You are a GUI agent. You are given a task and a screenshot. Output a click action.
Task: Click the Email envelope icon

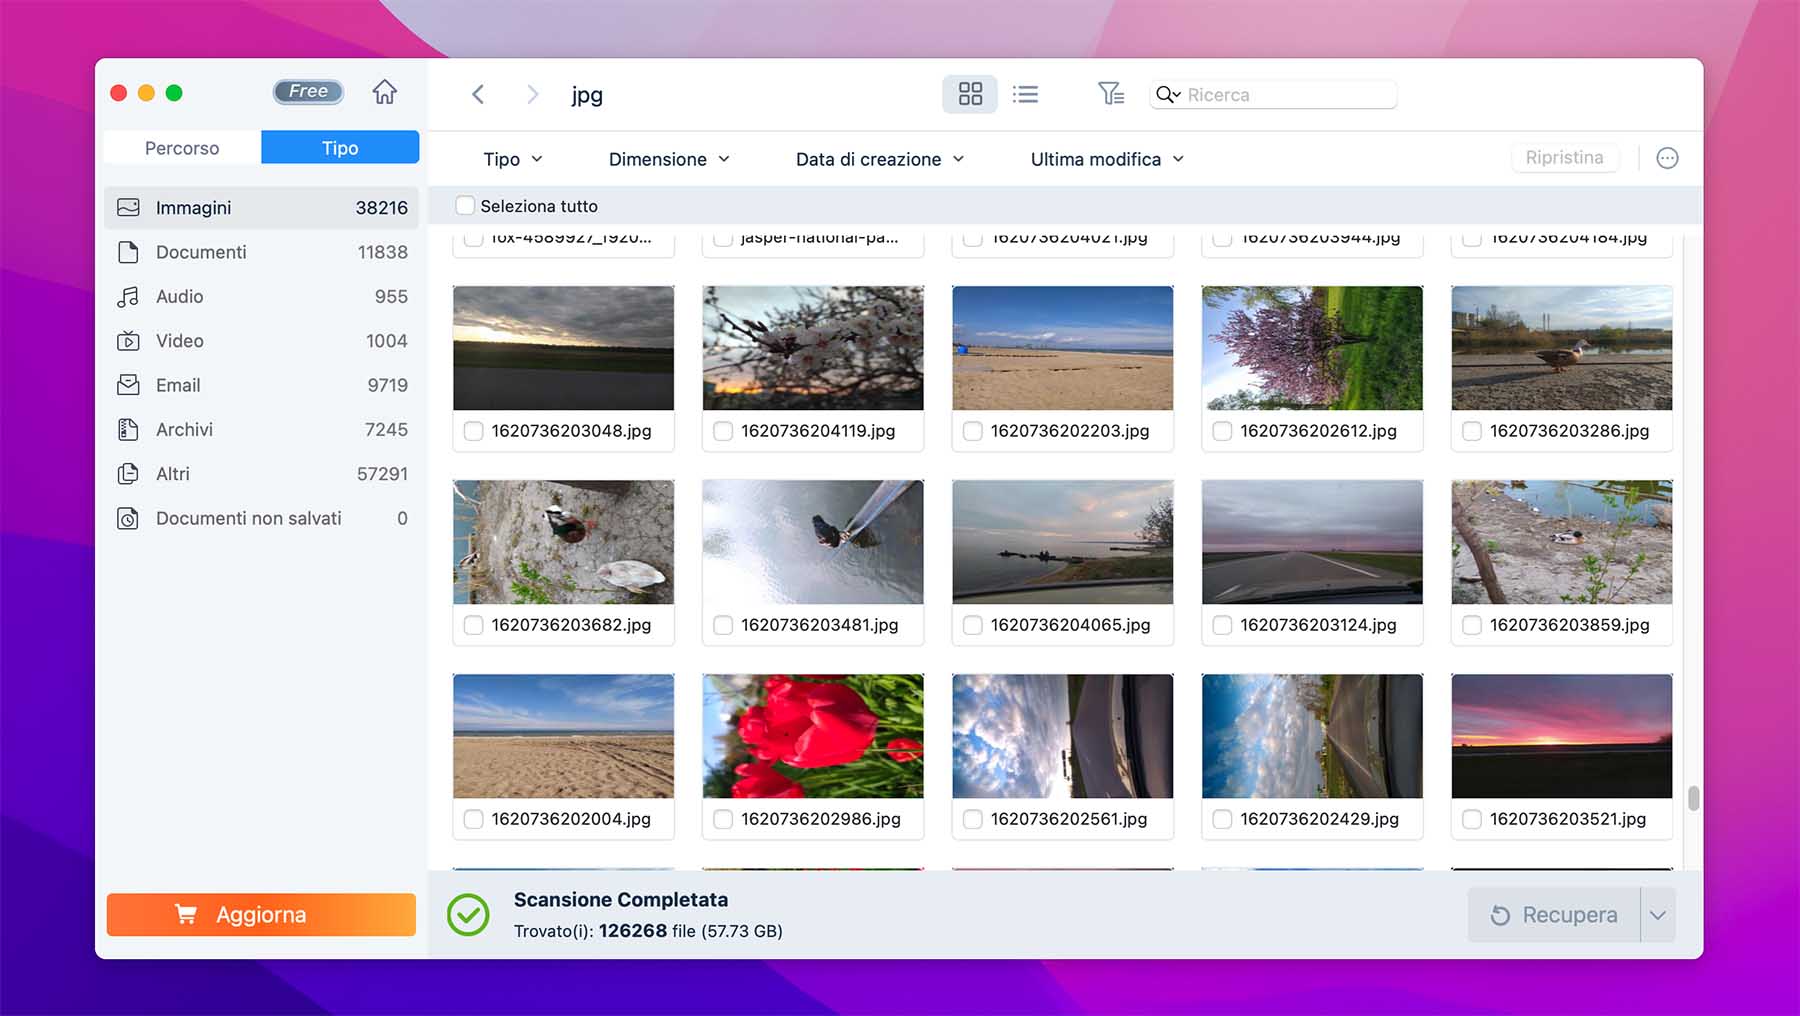pos(128,385)
